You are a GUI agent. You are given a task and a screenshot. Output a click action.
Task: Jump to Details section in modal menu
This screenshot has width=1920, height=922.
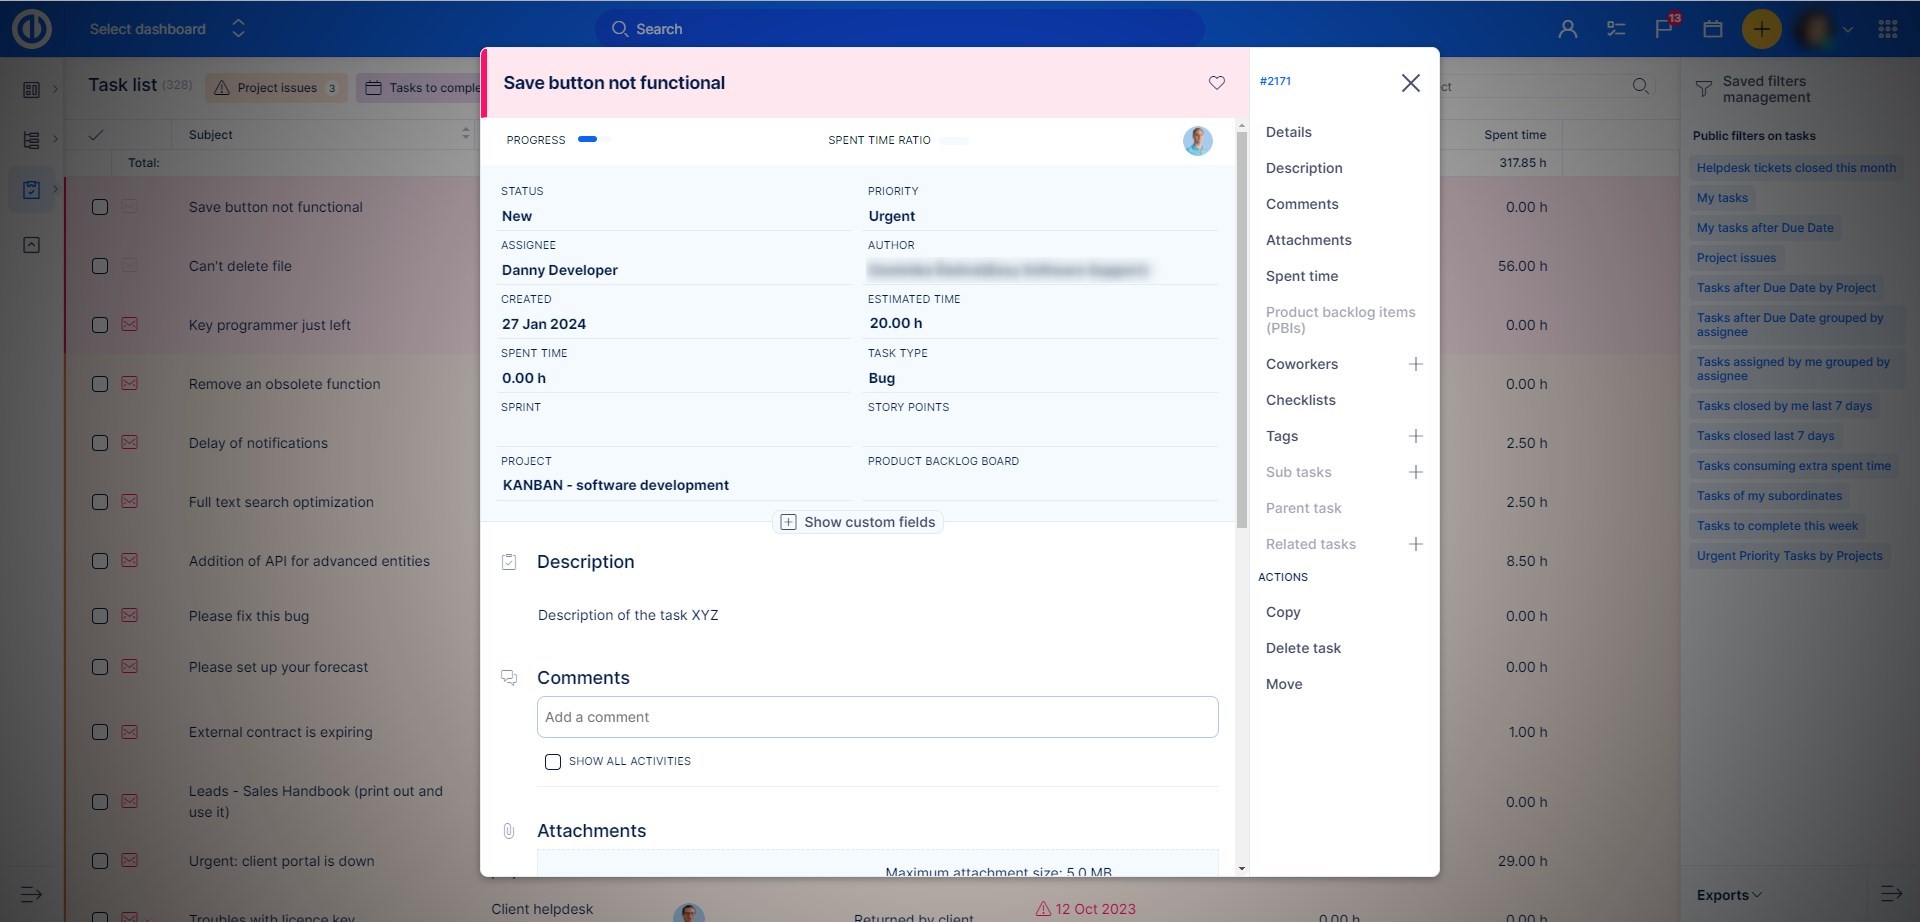[1288, 132]
